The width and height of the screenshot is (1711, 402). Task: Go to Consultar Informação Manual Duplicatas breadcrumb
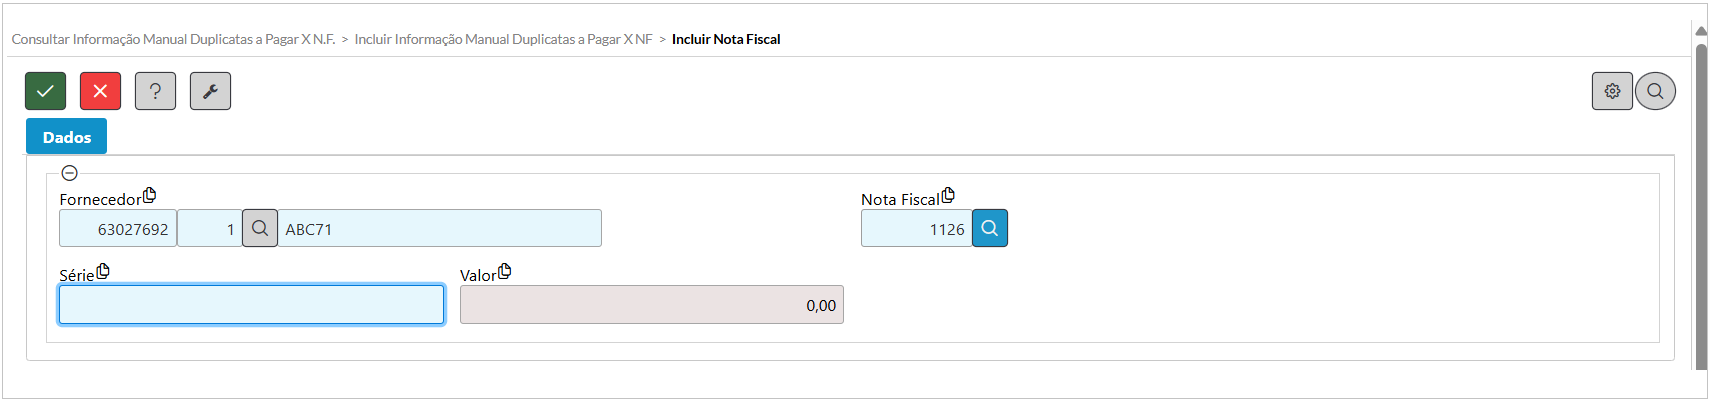point(173,39)
